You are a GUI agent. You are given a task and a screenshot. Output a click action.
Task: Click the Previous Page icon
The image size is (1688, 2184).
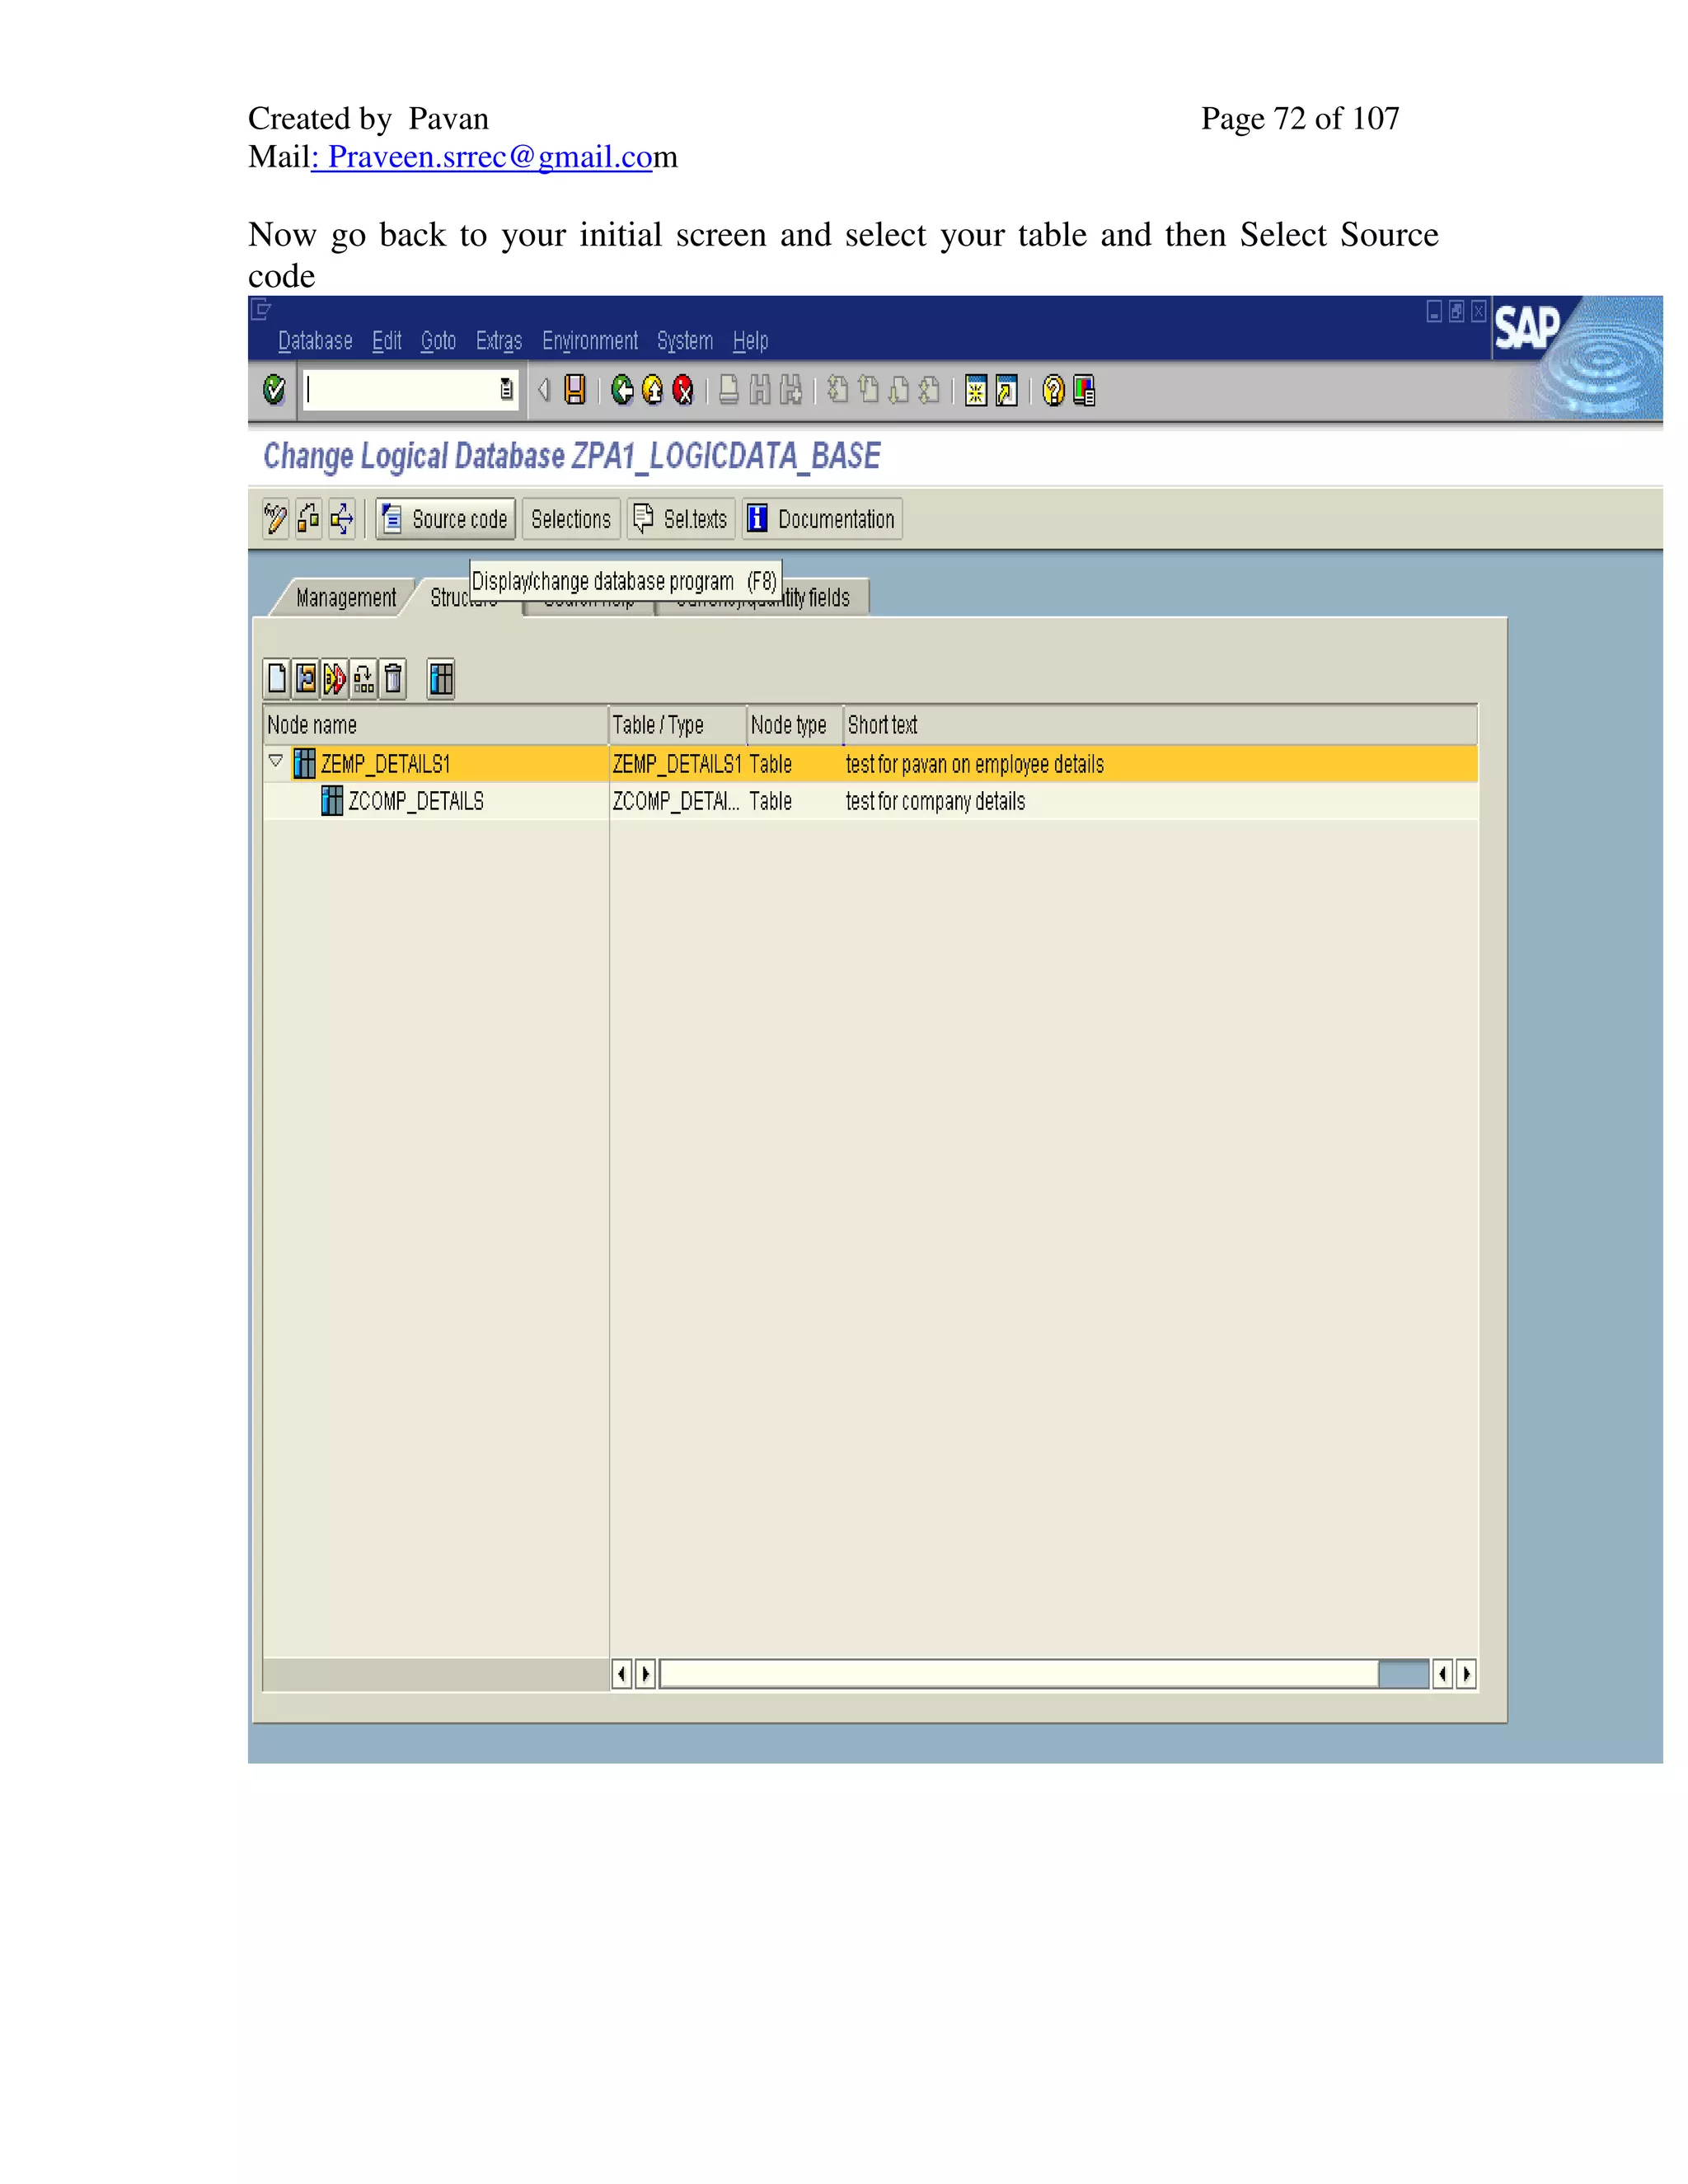[868, 390]
